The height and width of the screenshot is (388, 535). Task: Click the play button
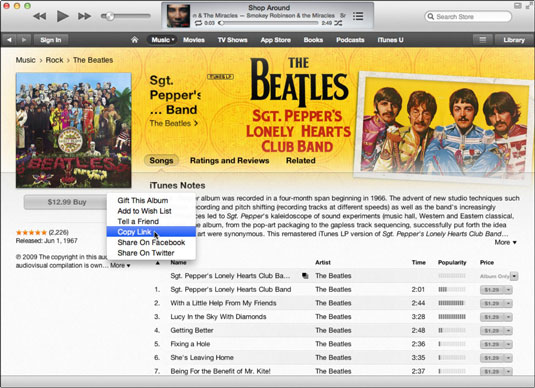point(62,16)
